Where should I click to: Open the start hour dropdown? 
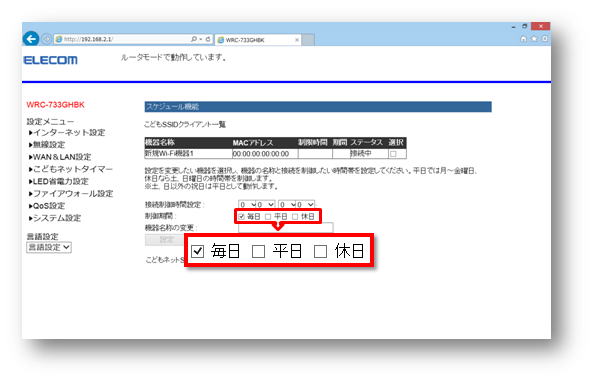pyautogui.click(x=248, y=205)
